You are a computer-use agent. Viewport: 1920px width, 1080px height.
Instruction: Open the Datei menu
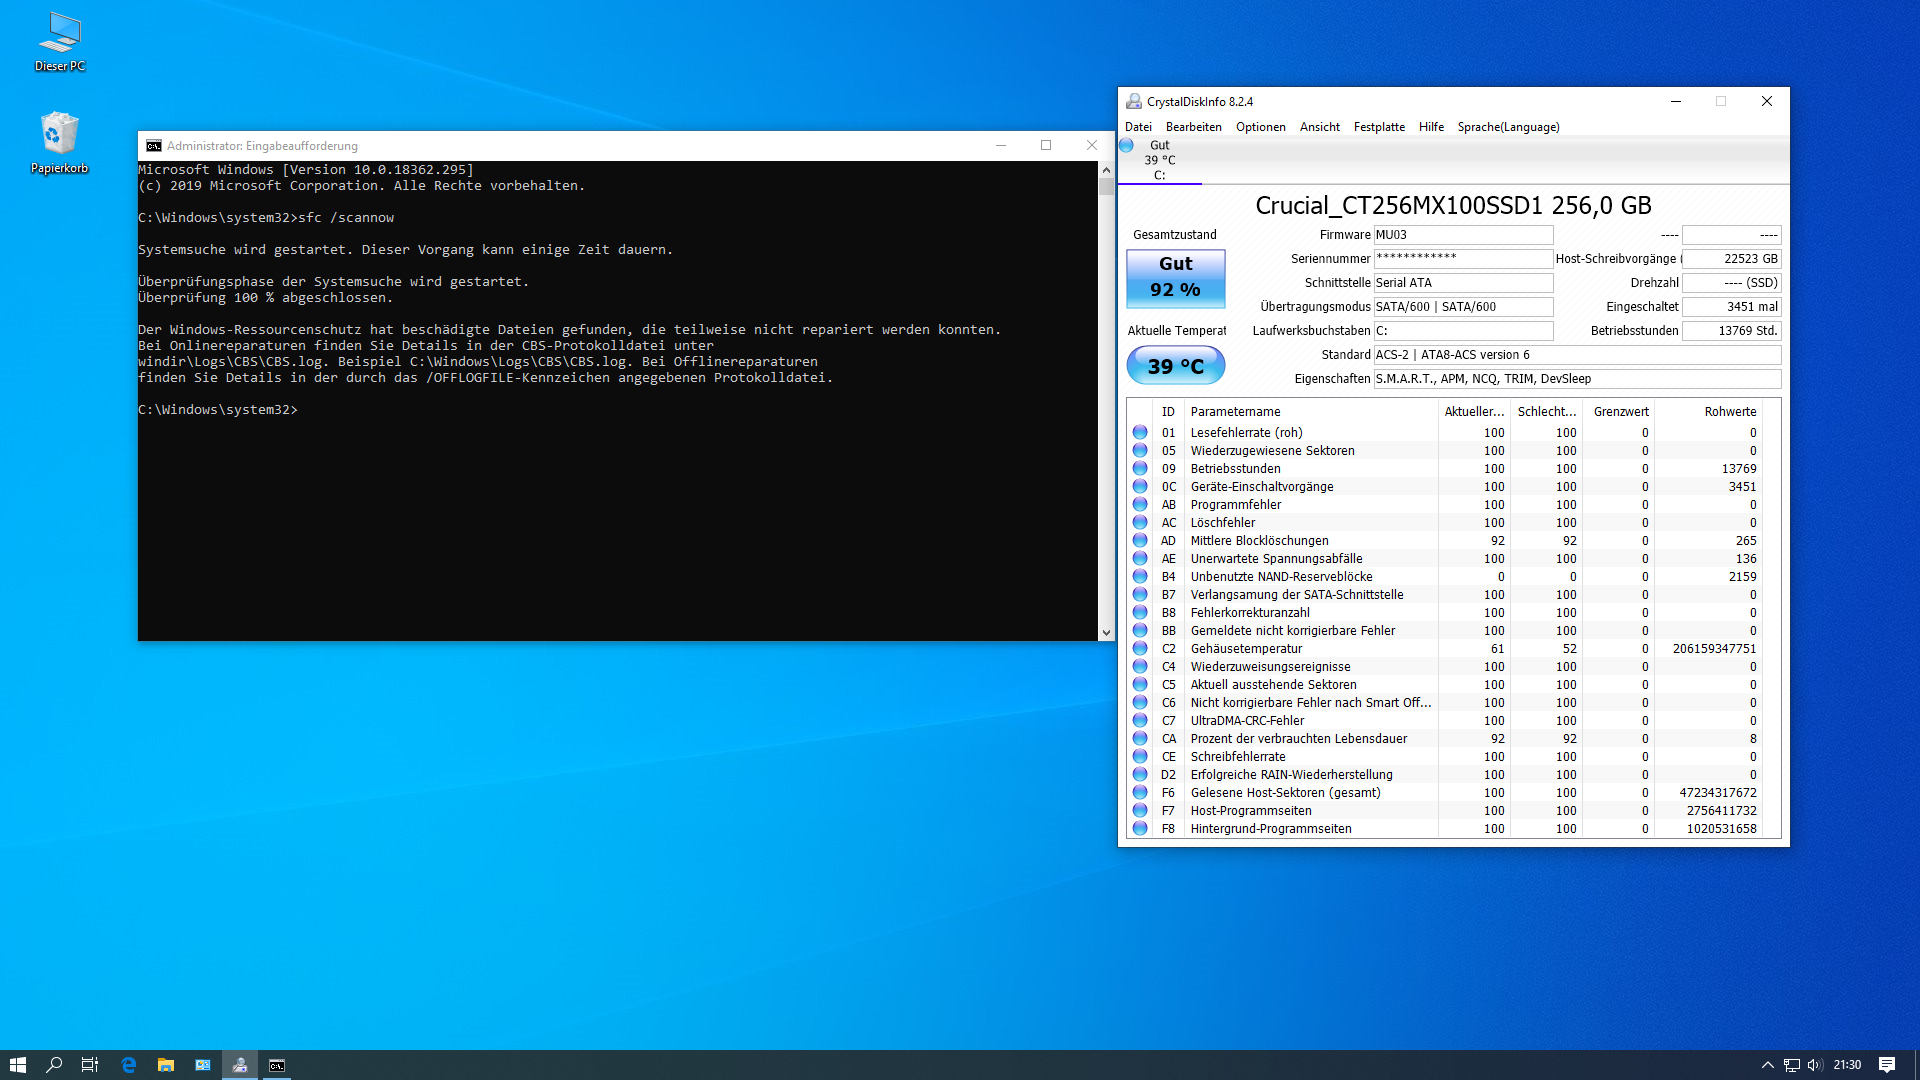click(1138, 127)
